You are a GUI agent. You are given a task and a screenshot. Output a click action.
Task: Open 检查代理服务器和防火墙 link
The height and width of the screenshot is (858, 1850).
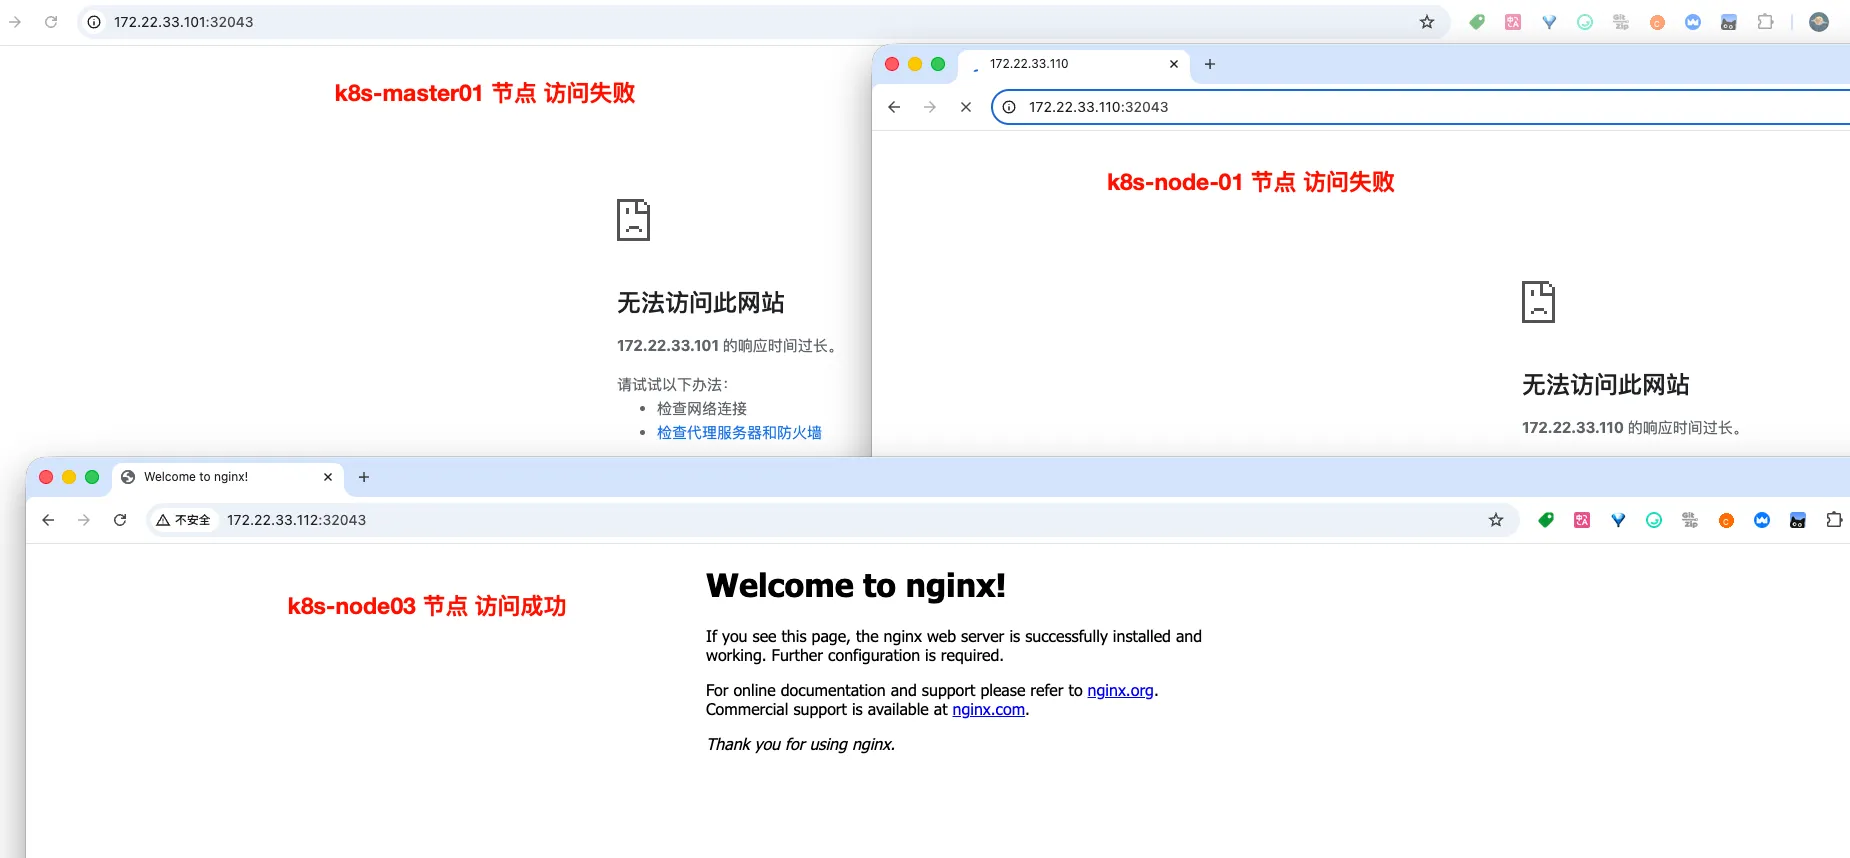739,433
